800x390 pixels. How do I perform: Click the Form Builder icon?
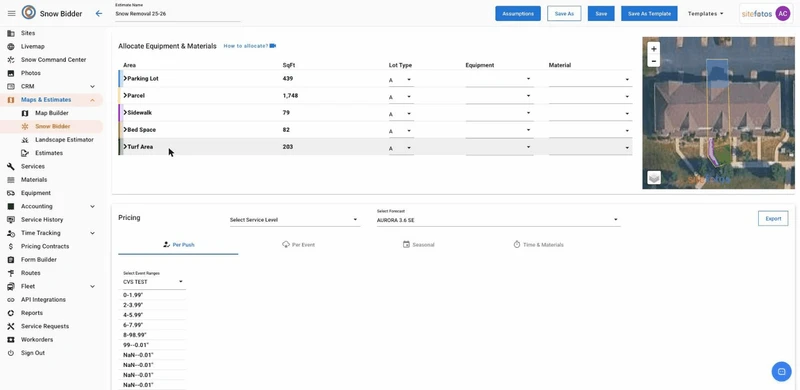(11, 259)
